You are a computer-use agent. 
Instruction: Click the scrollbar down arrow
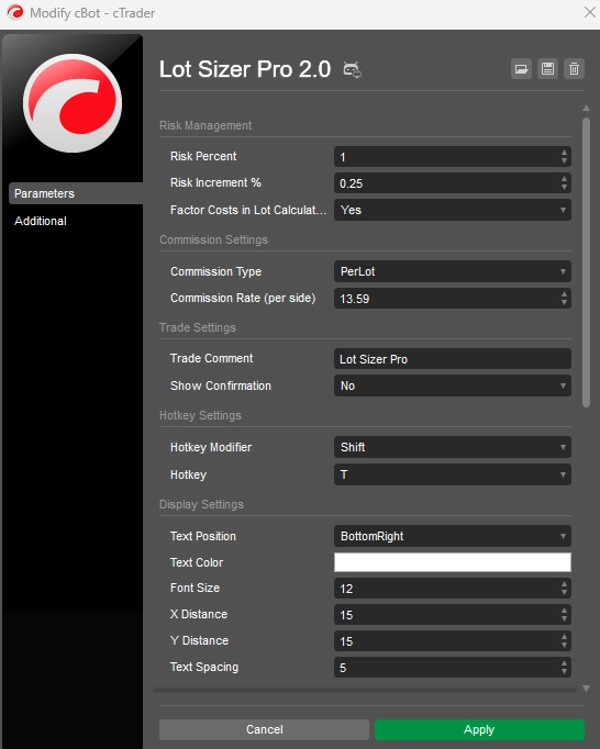(x=586, y=688)
